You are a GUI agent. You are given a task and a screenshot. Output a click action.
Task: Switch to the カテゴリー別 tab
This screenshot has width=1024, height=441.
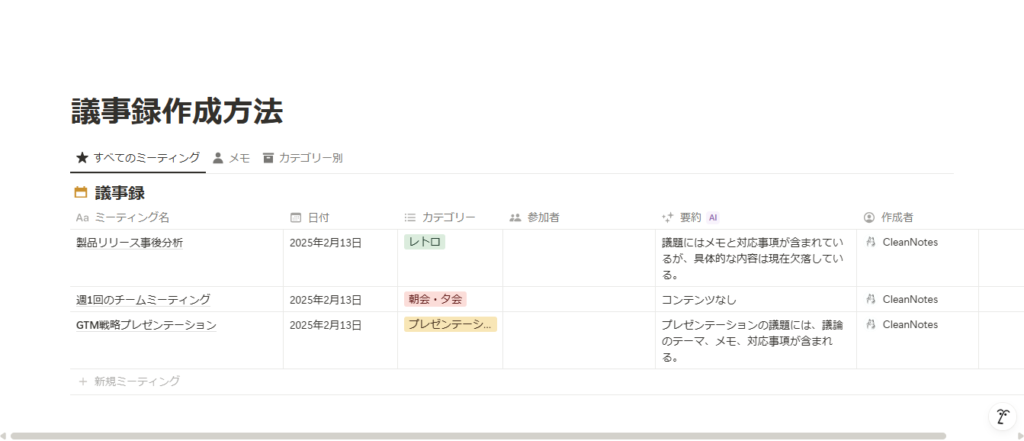302,157
